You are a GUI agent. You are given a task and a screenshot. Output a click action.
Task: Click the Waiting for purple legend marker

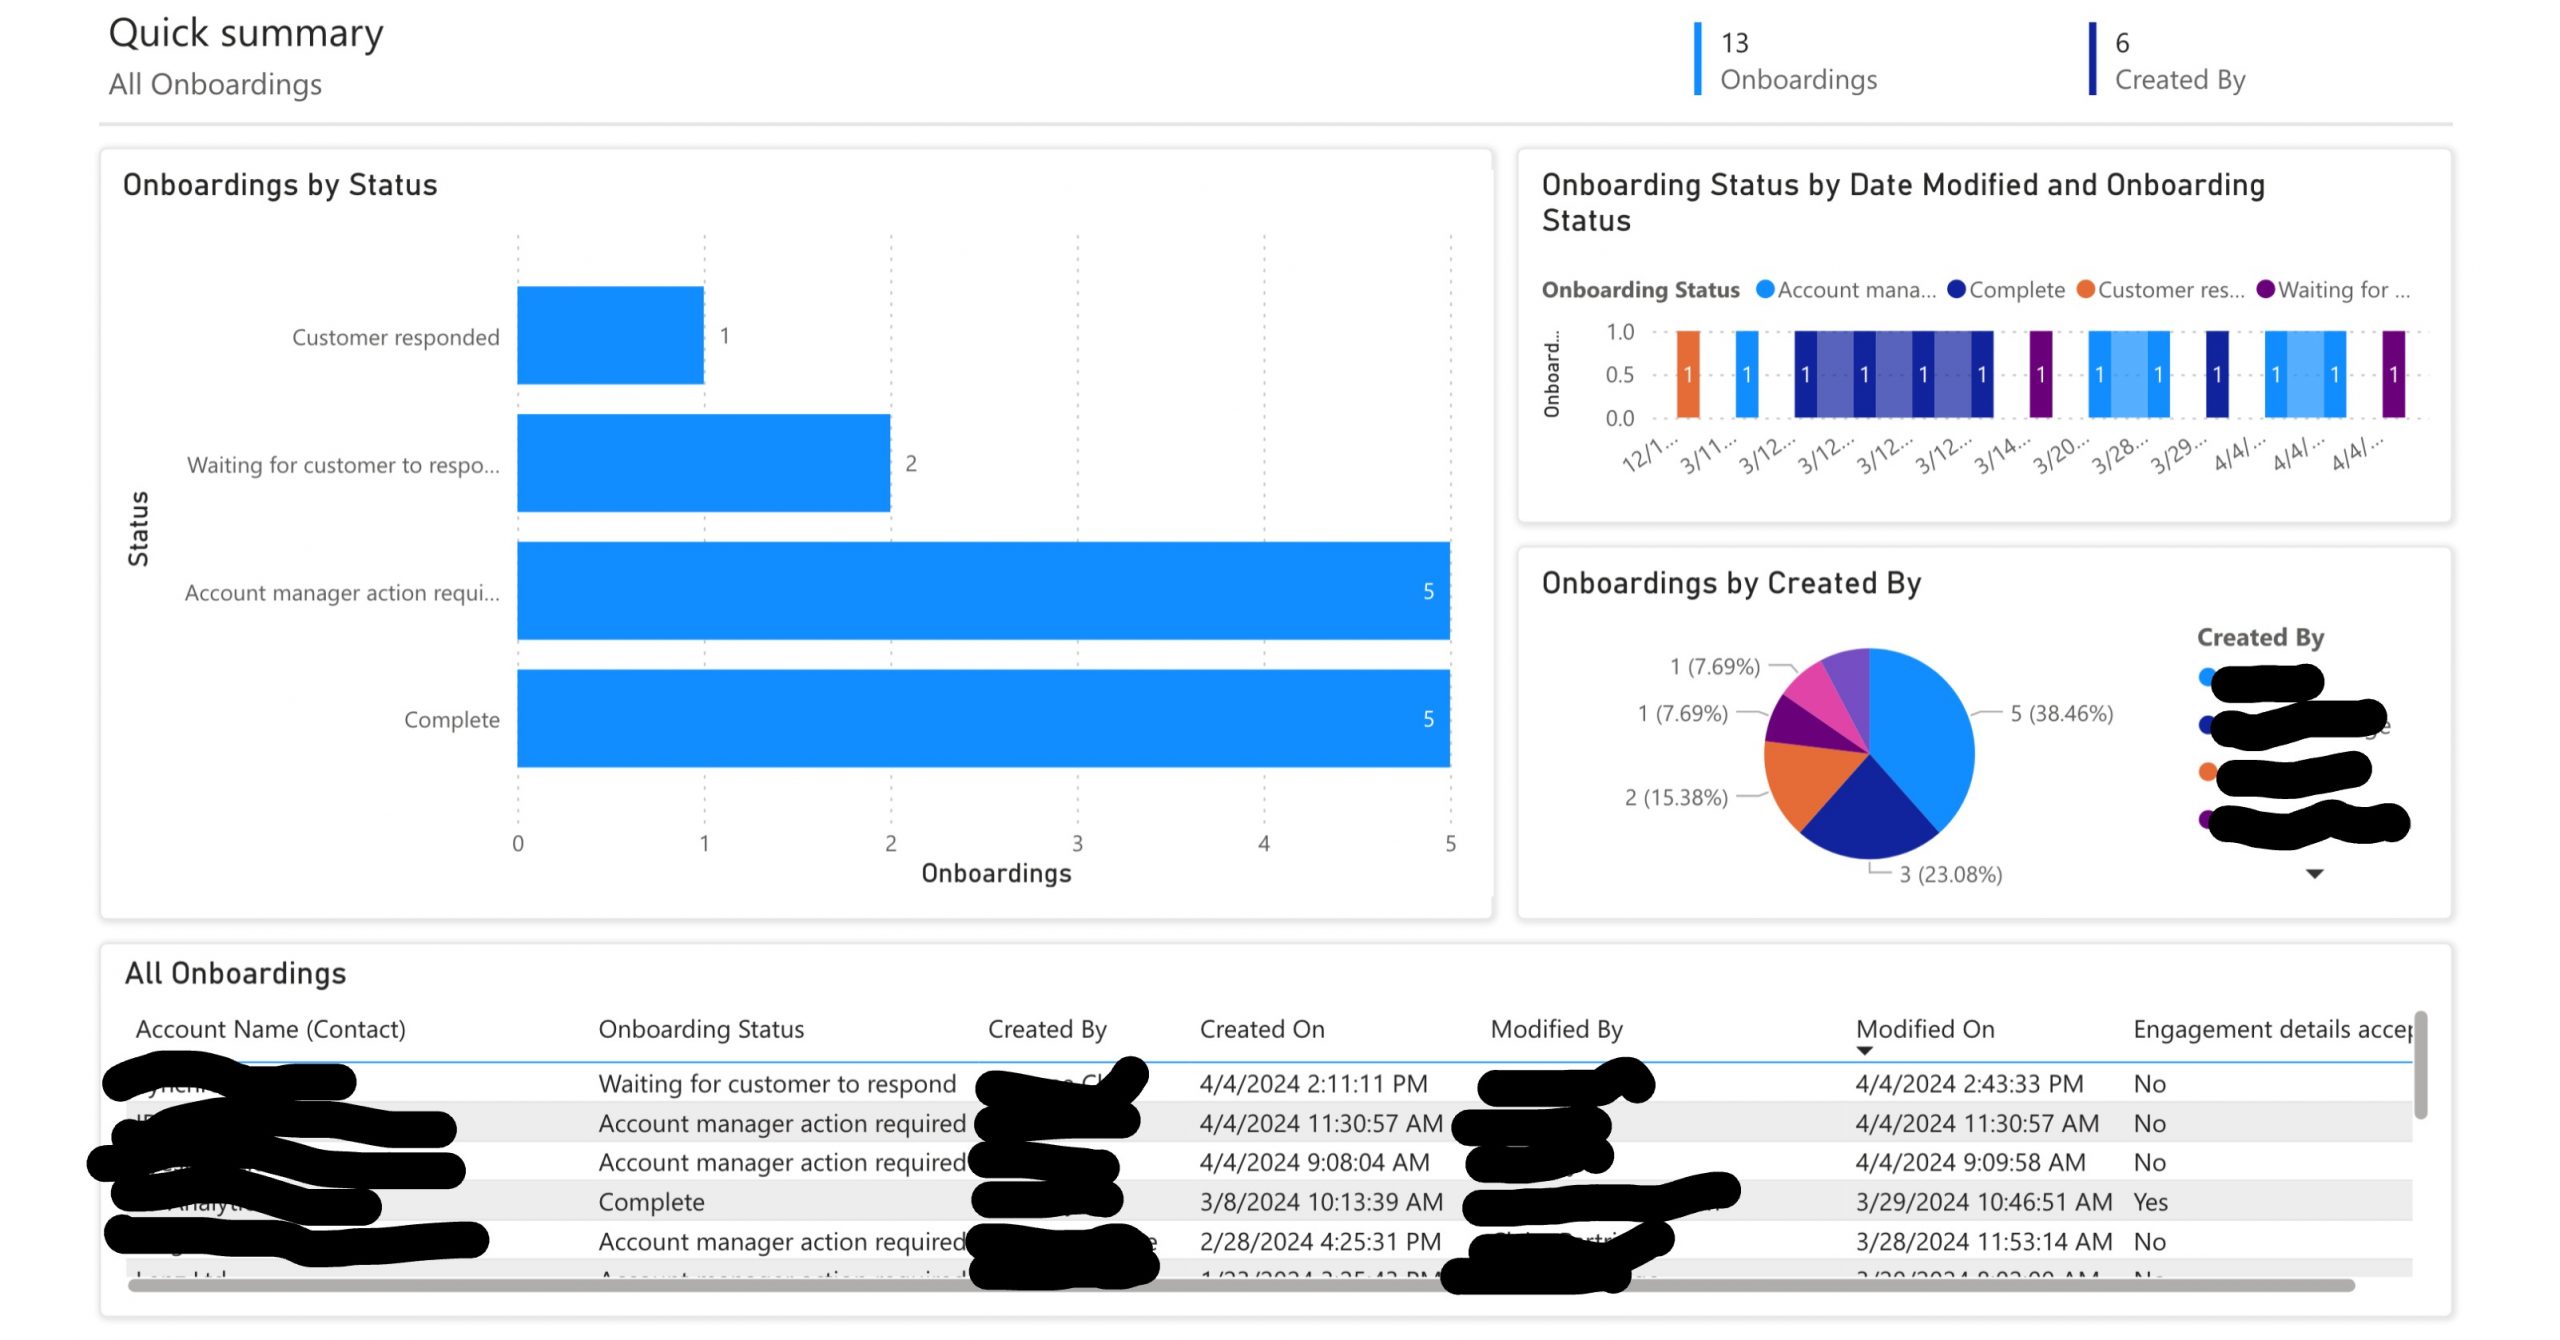[x=2266, y=290]
